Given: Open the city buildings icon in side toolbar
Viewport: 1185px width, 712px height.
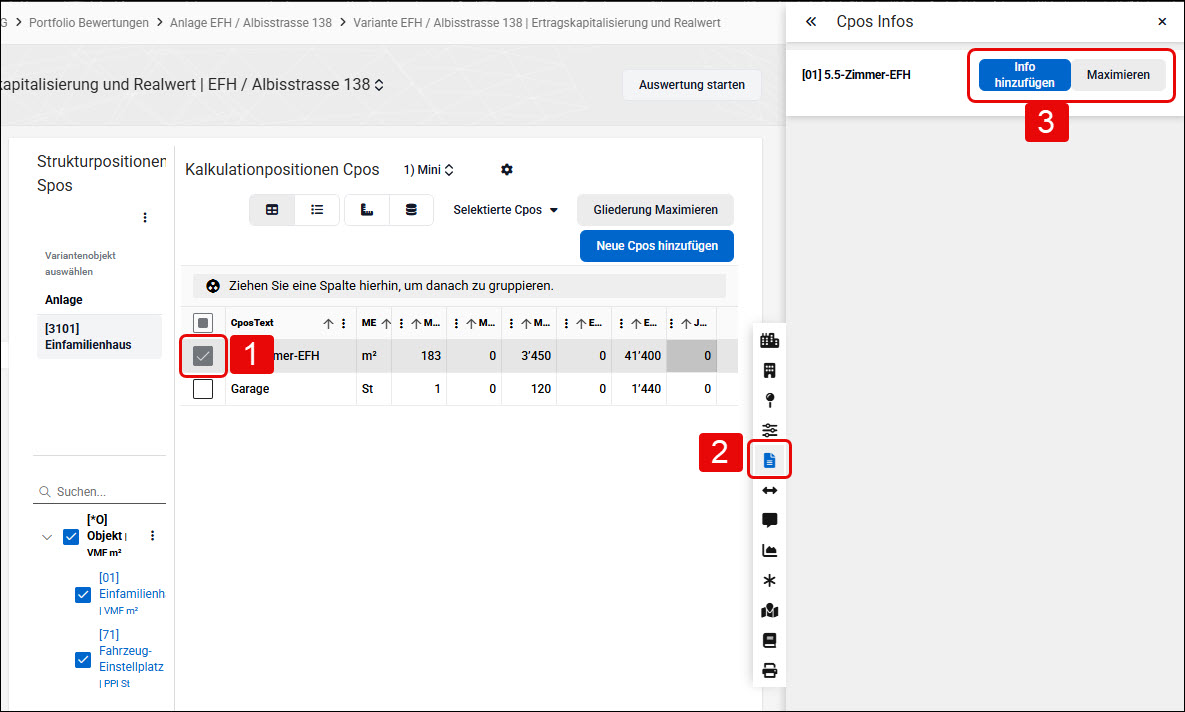Looking at the screenshot, I should (x=769, y=340).
